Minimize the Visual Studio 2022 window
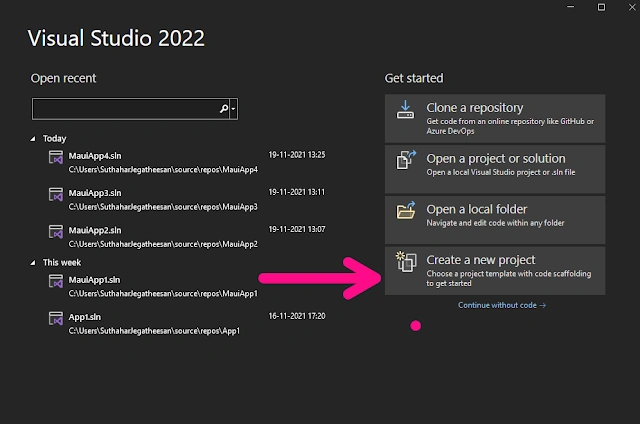This screenshot has height=424, width=640. (571, 7)
